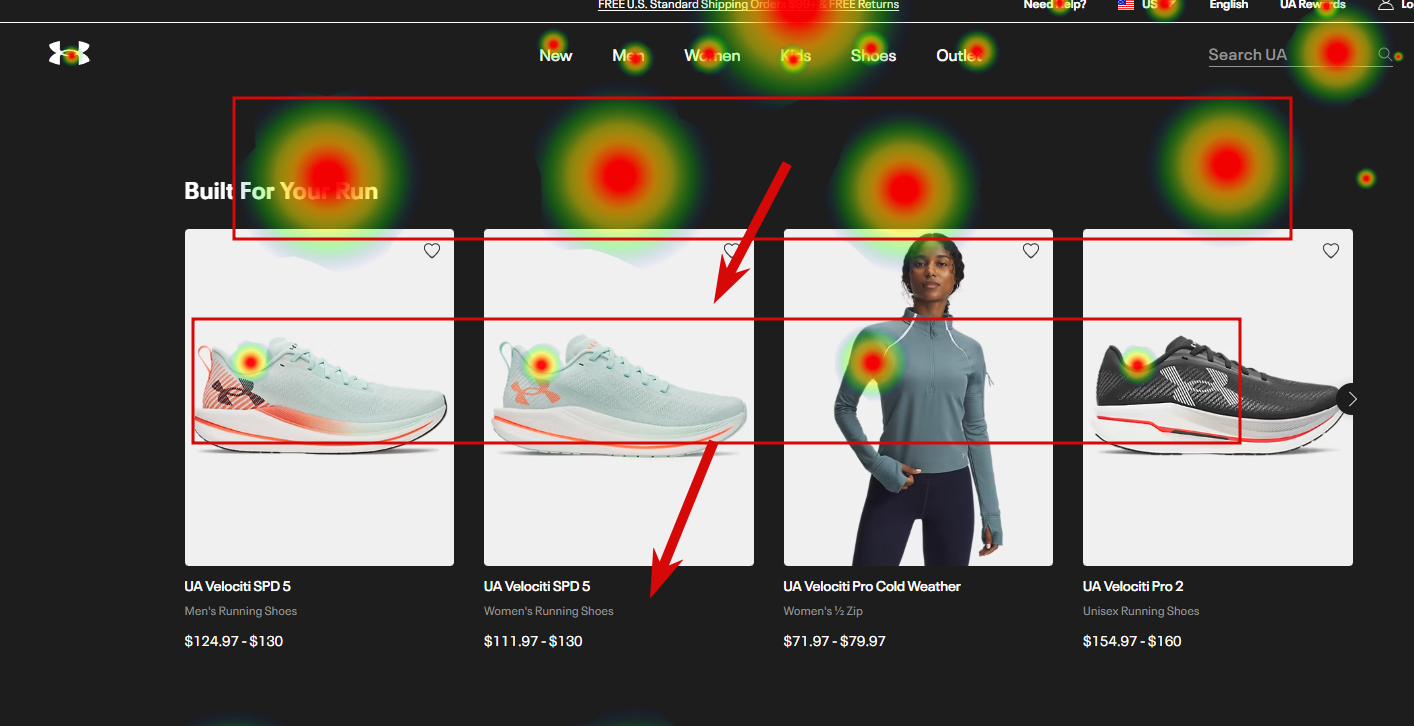Click the Under Armour logo

click(x=69, y=54)
